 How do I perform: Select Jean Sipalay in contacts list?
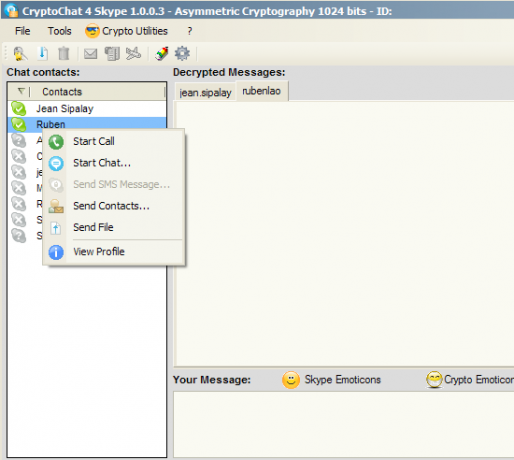pos(87,109)
